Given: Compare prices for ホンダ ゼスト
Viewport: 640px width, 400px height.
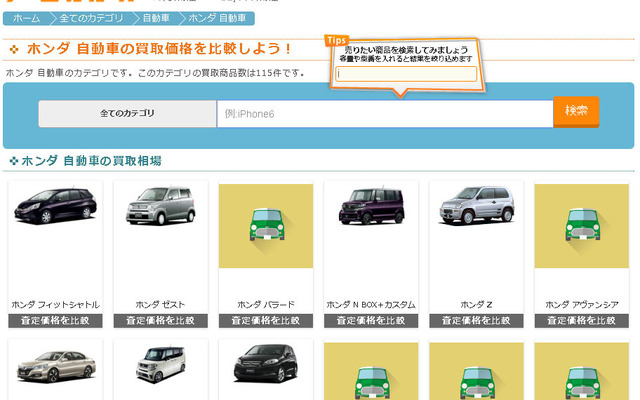Looking at the screenshot, I should tap(161, 321).
